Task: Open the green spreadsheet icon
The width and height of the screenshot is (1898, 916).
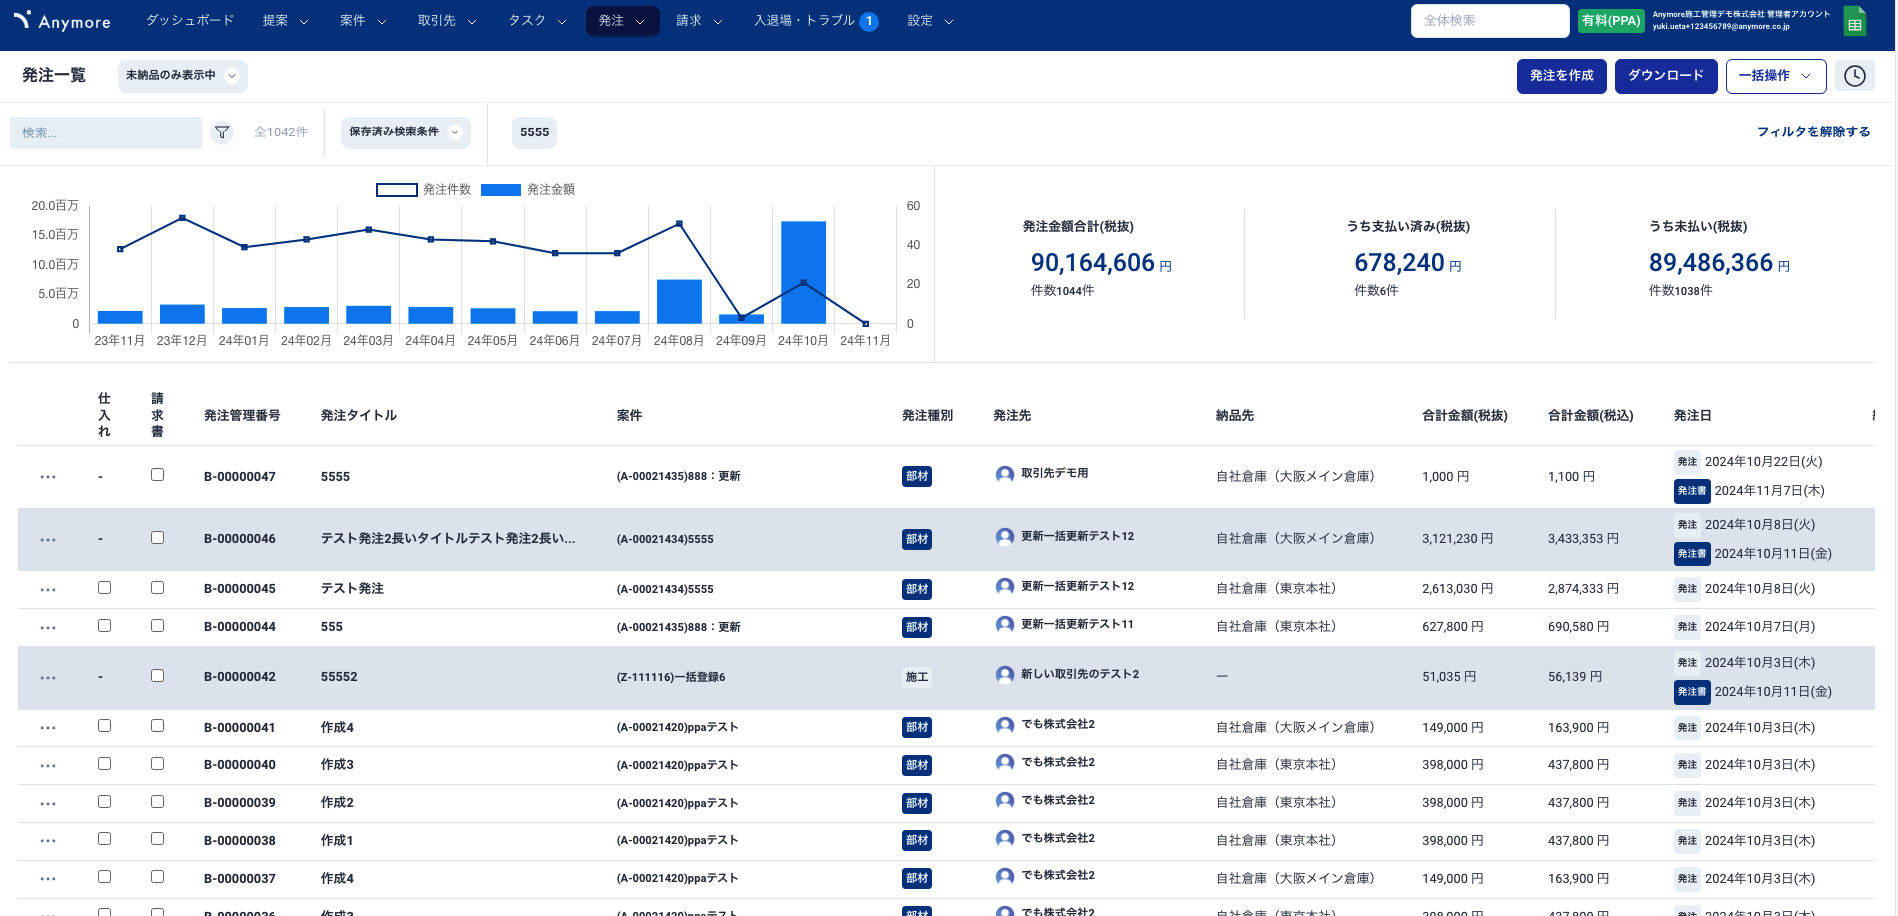Action: (x=1855, y=21)
